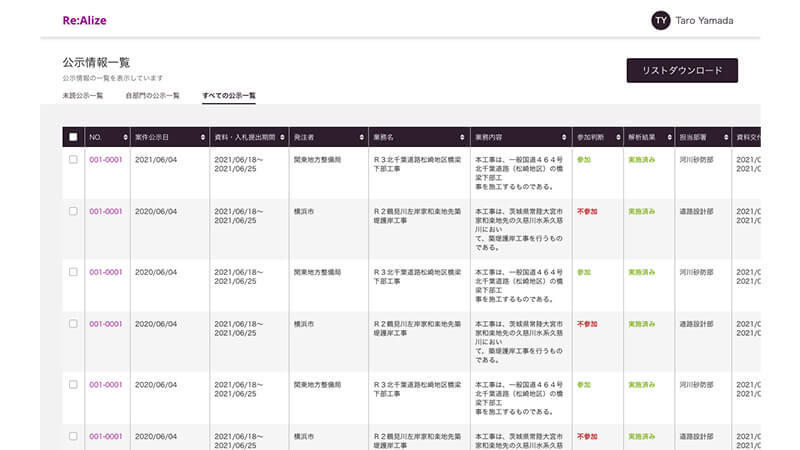Click the 公示情報一覧 page heading

96,63
